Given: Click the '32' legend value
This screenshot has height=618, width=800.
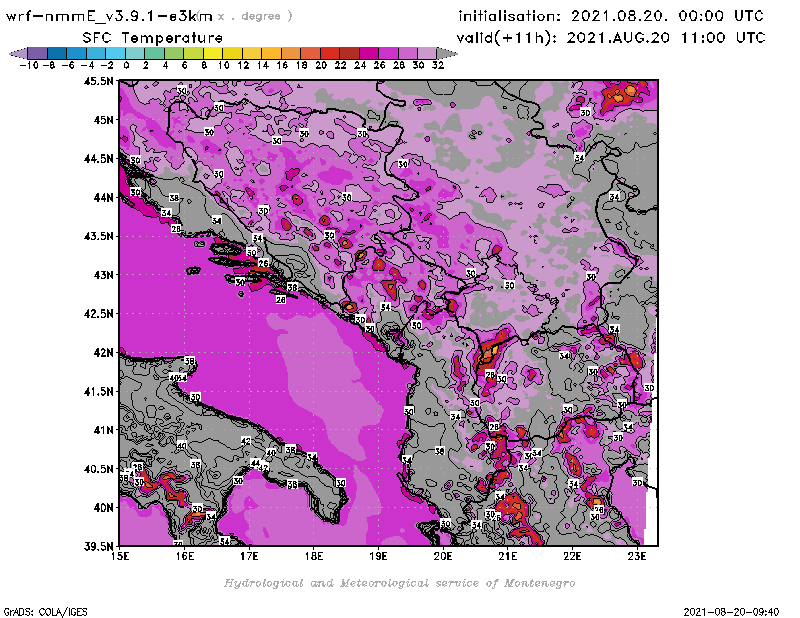Looking at the screenshot, I should point(438,65).
